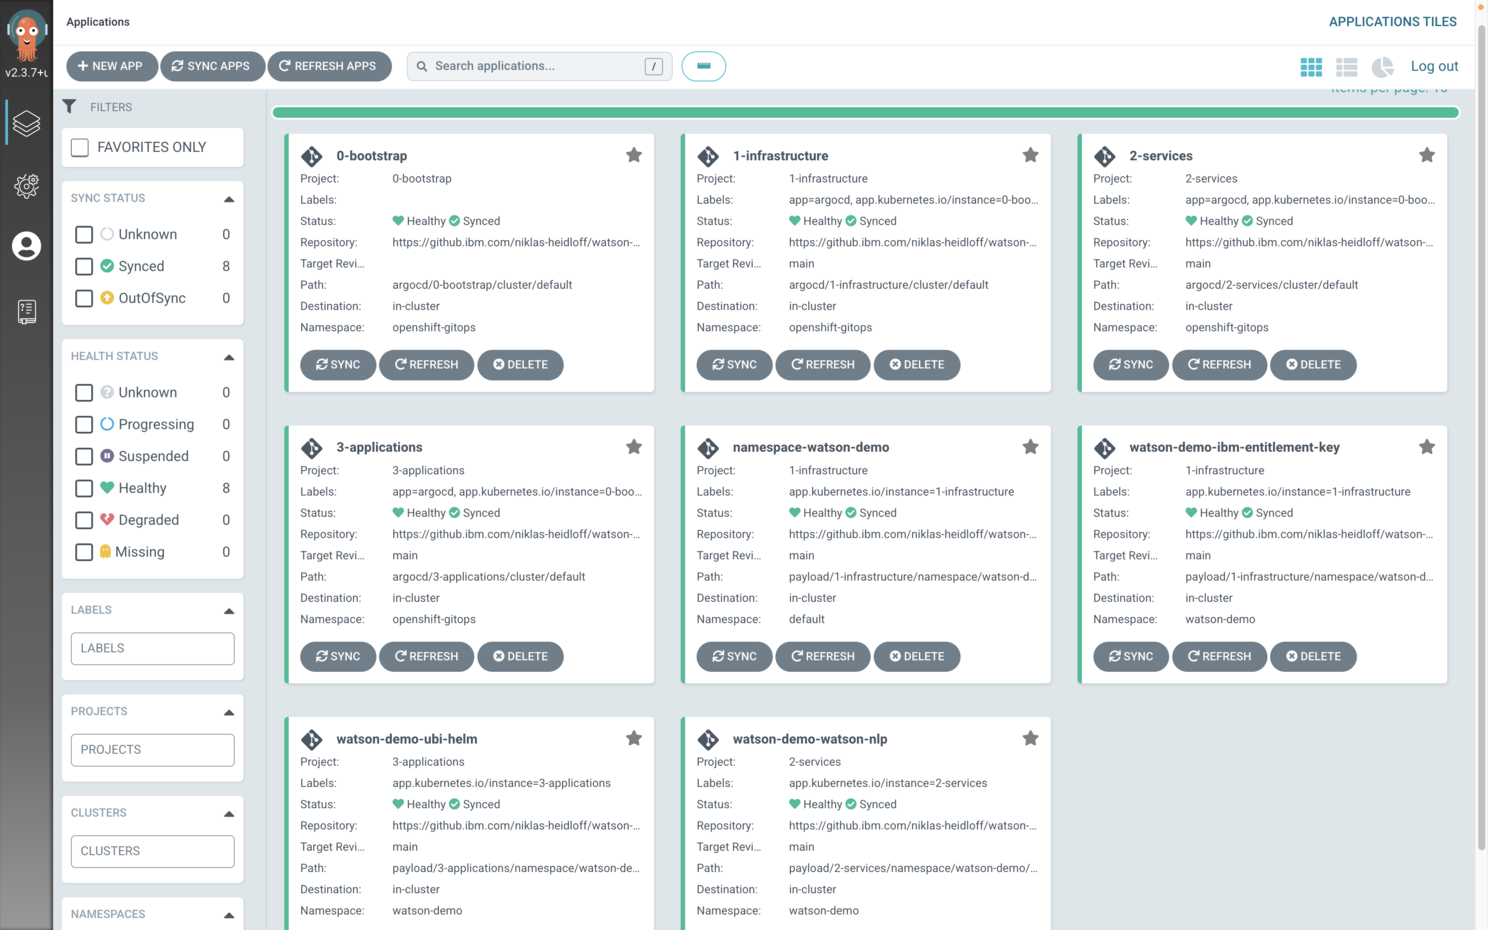Screen dimensions: 1488x930
Task: Refresh the 1-infrastructure application
Action: pos(822,364)
